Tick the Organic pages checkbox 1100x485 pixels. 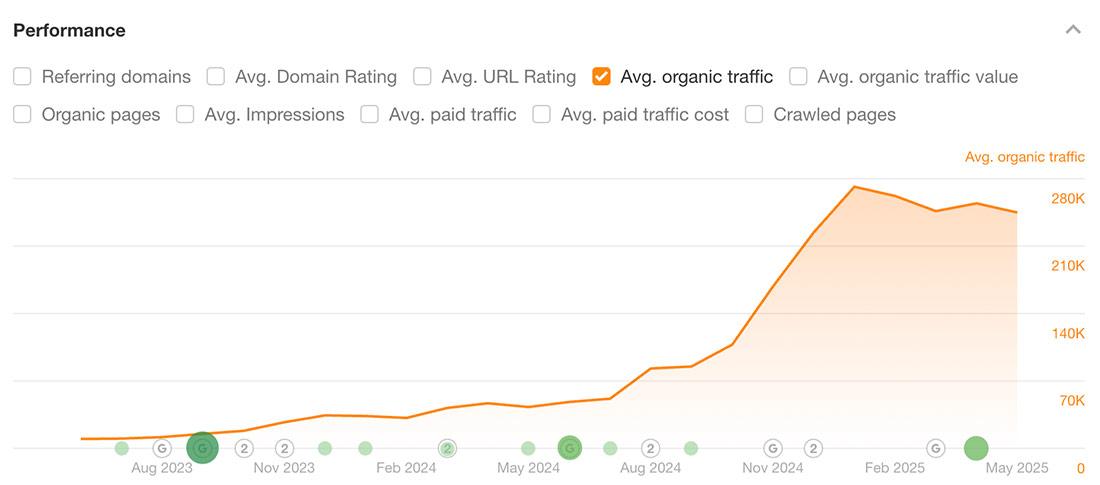point(22,114)
